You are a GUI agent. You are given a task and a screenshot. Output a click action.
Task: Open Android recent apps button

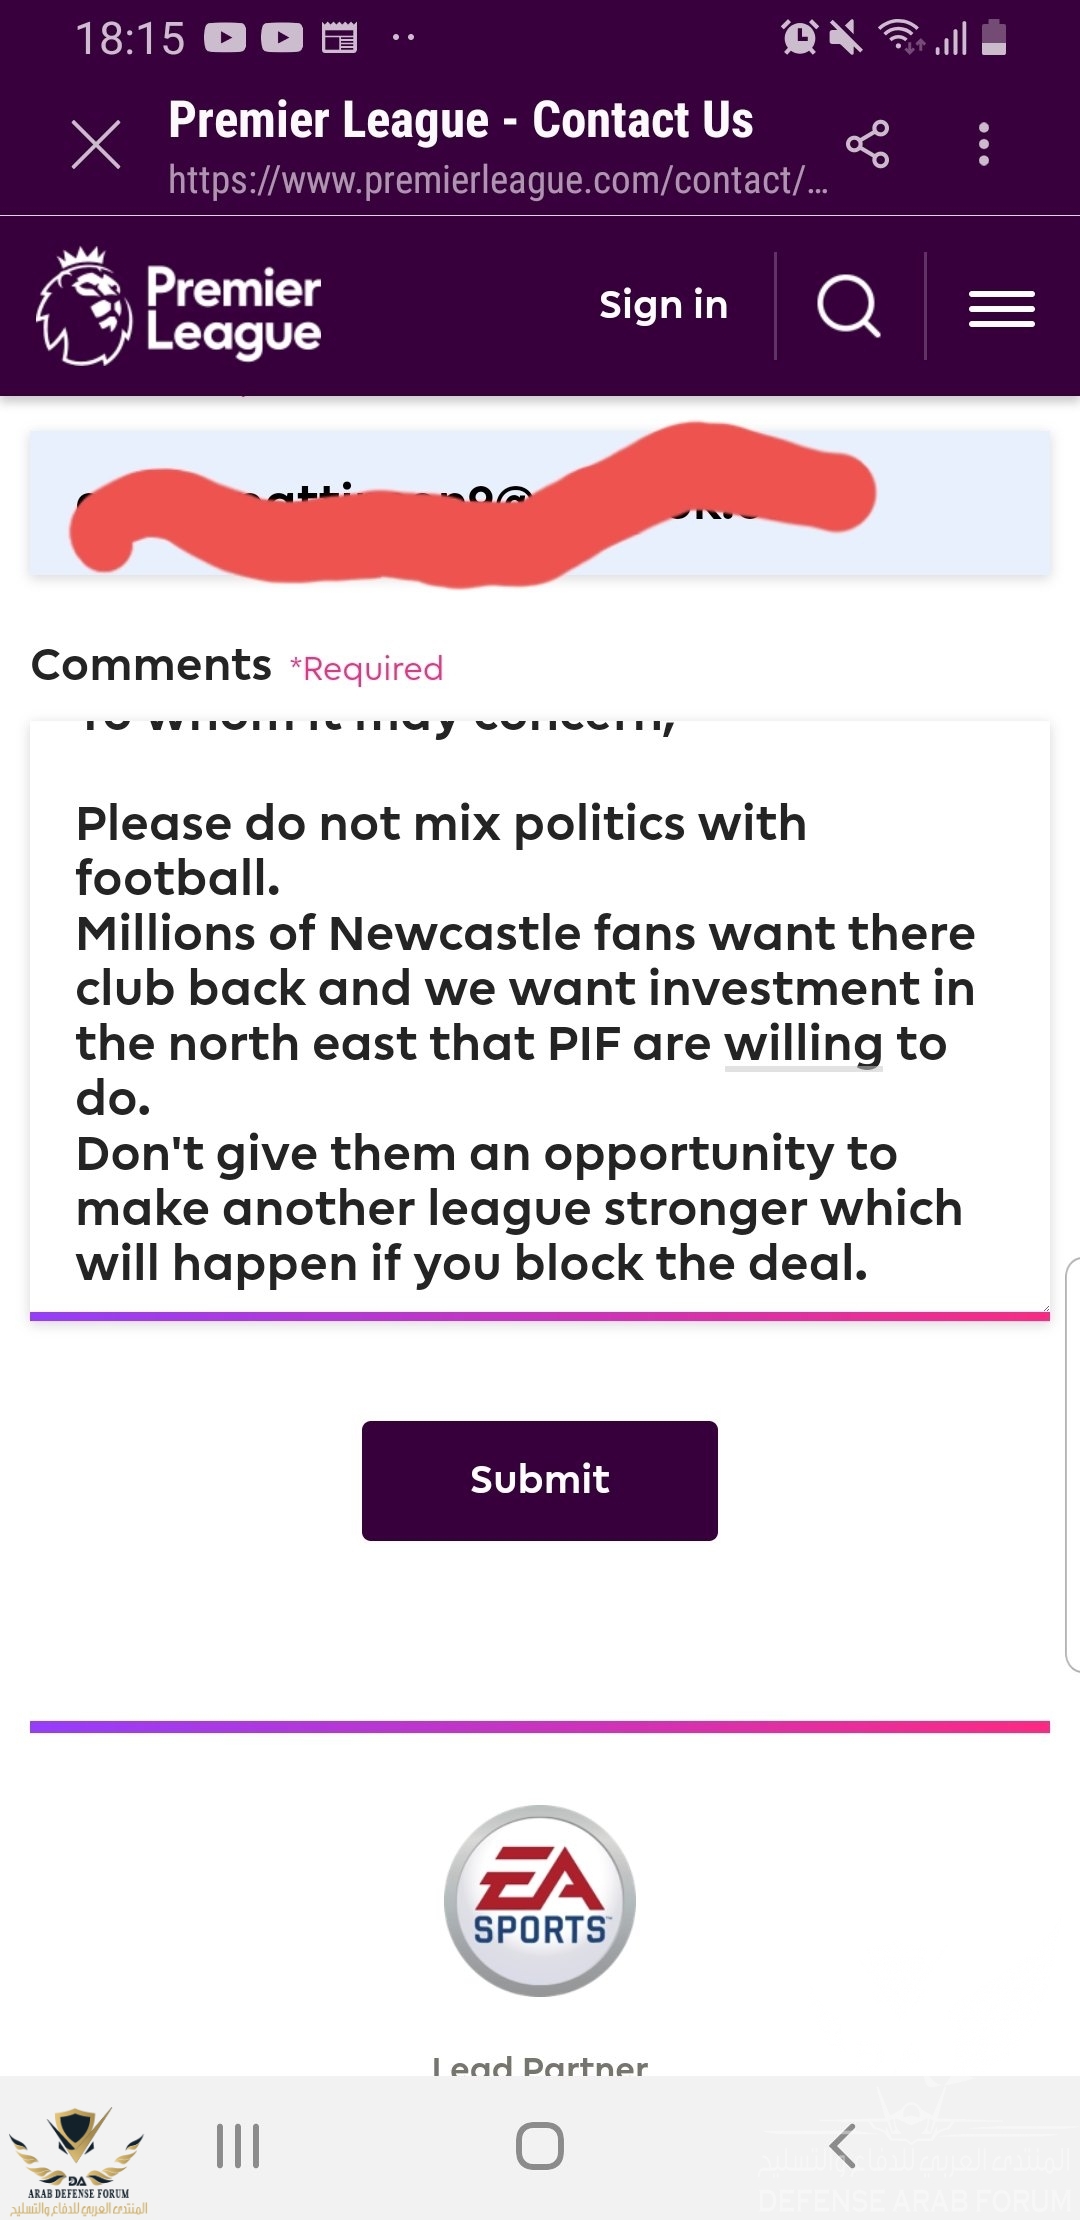tap(238, 2146)
